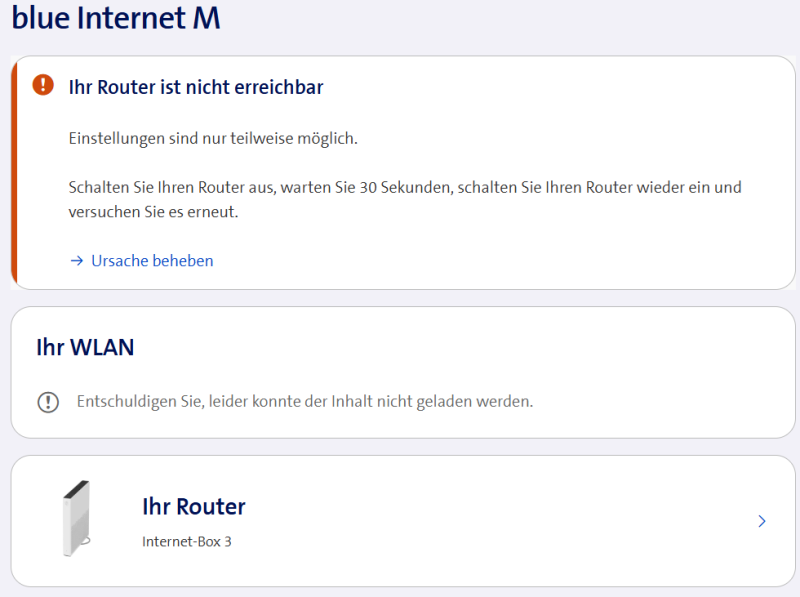This screenshot has width=800, height=597.
Task: Select the Ihr Router heading
Action: coord(194,506)
